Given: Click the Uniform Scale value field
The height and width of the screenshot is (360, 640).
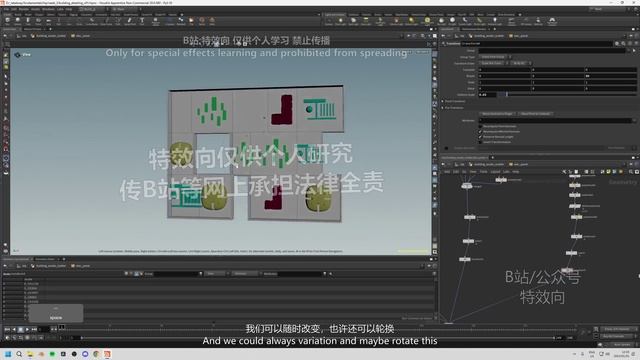Looking at the screenshot, I should click(x=487, y=95).
